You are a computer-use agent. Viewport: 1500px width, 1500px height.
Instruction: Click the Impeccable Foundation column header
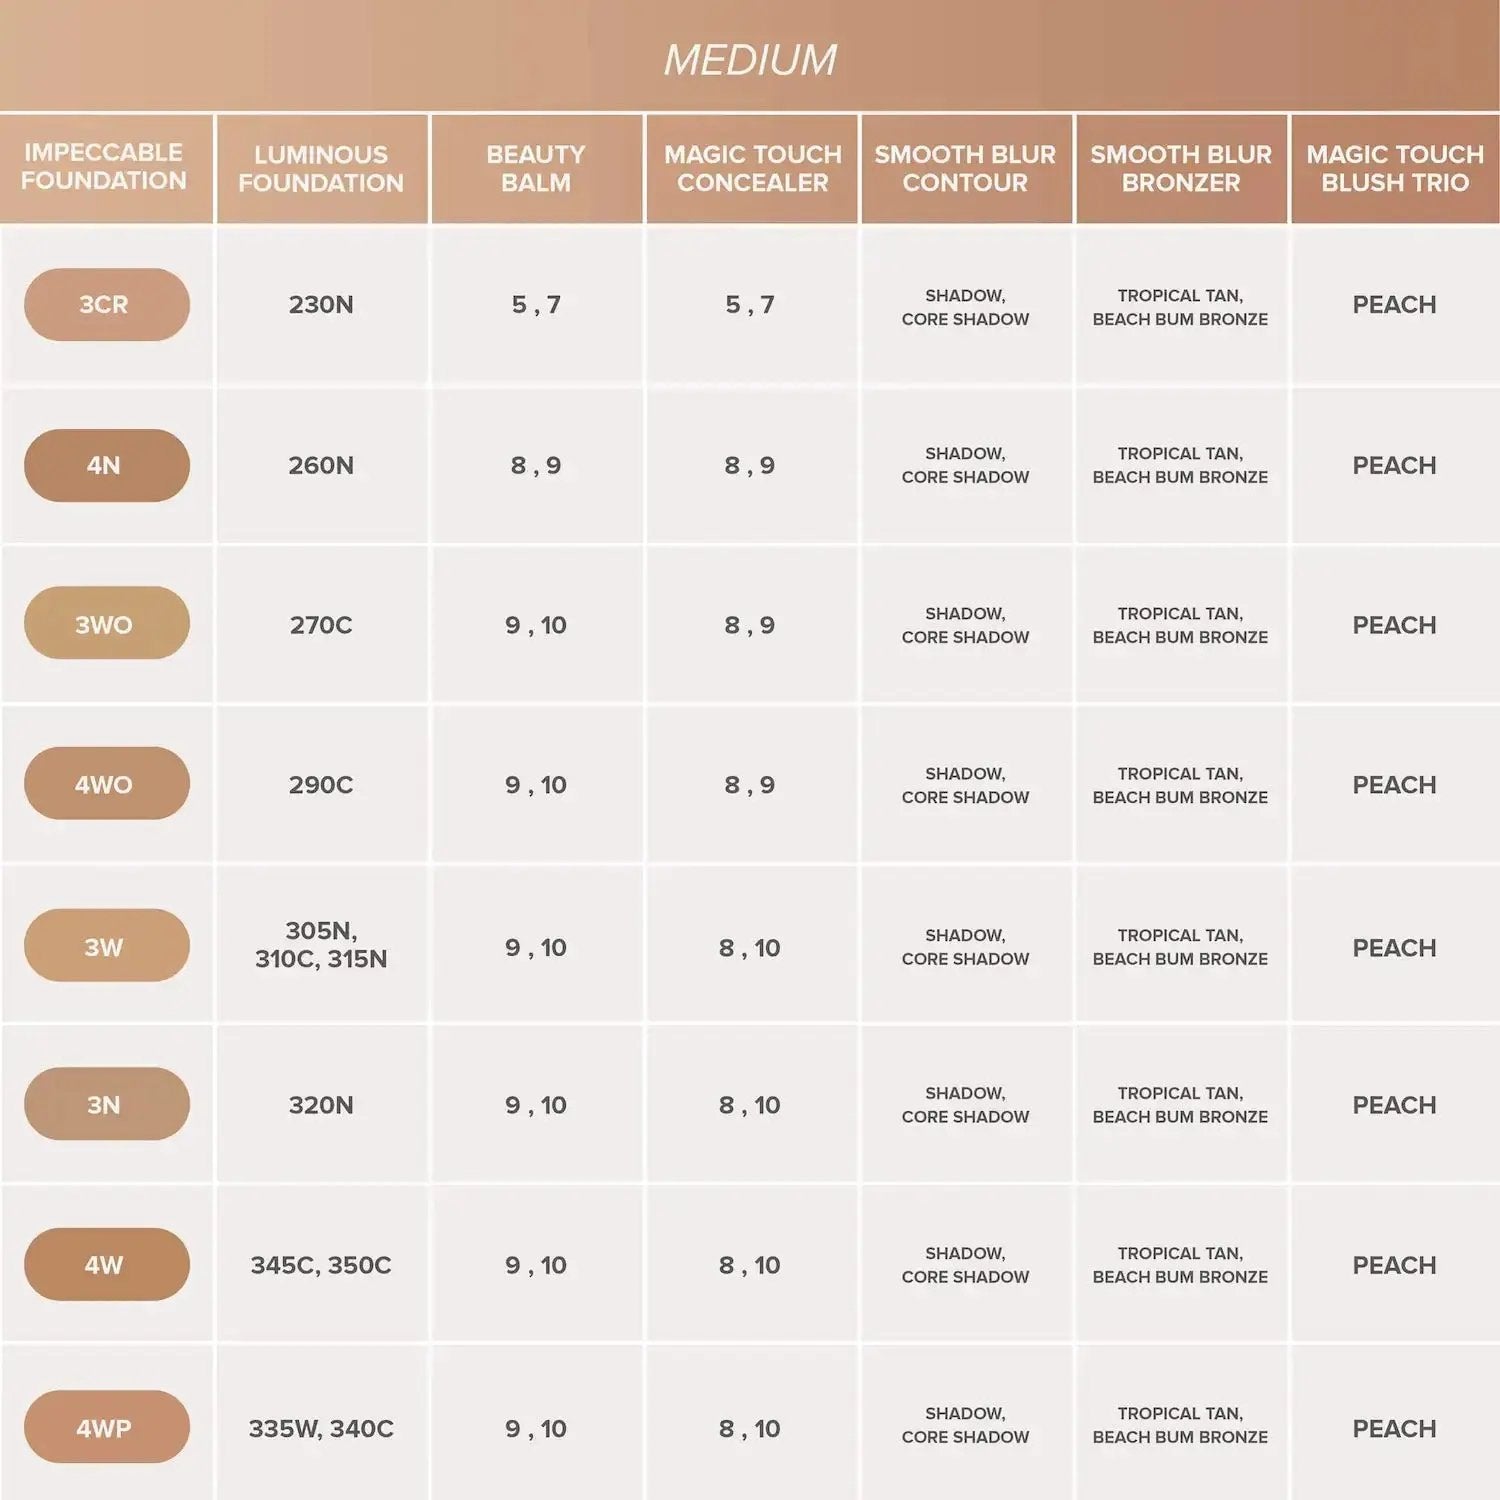tap(105, 167)
